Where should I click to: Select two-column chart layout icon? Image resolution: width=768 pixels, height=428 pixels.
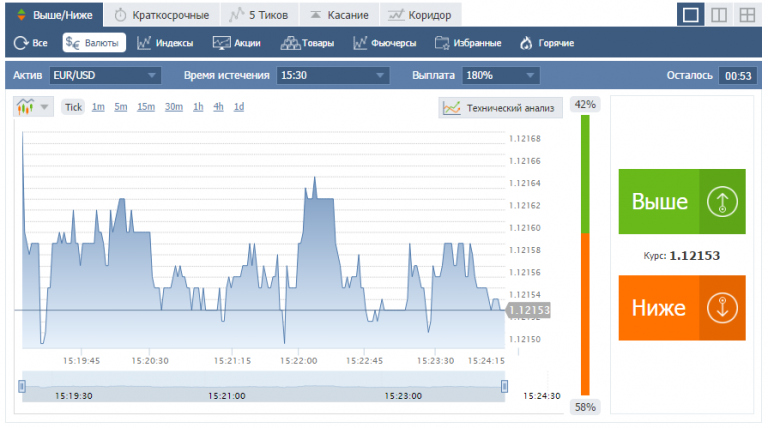719,15
